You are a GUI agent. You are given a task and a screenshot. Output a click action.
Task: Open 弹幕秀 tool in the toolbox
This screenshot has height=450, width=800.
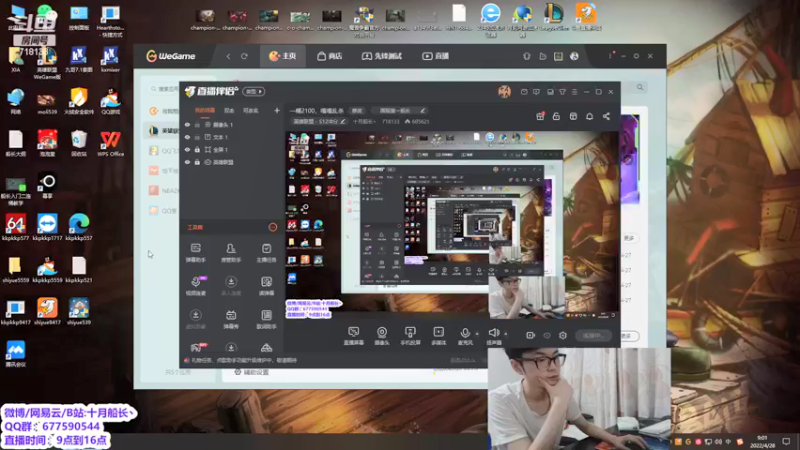[x=231, y=319]
